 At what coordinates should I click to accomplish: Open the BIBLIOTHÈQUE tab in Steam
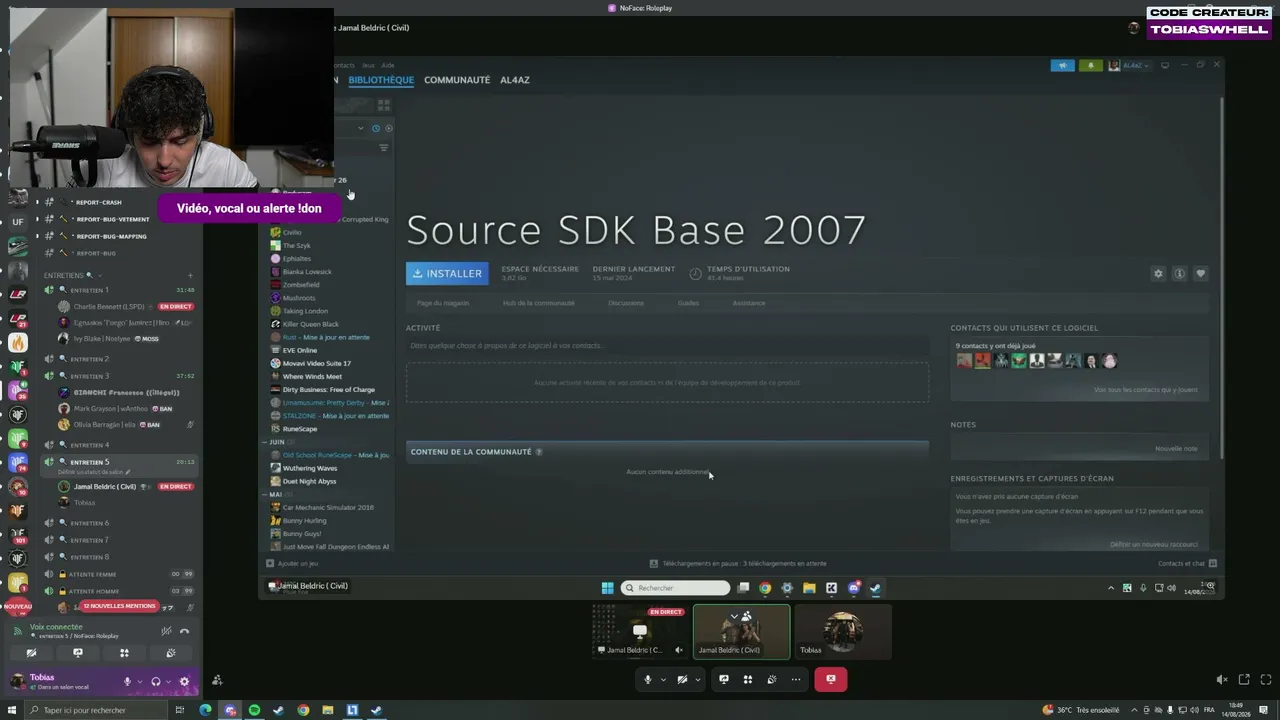[381, 80]
